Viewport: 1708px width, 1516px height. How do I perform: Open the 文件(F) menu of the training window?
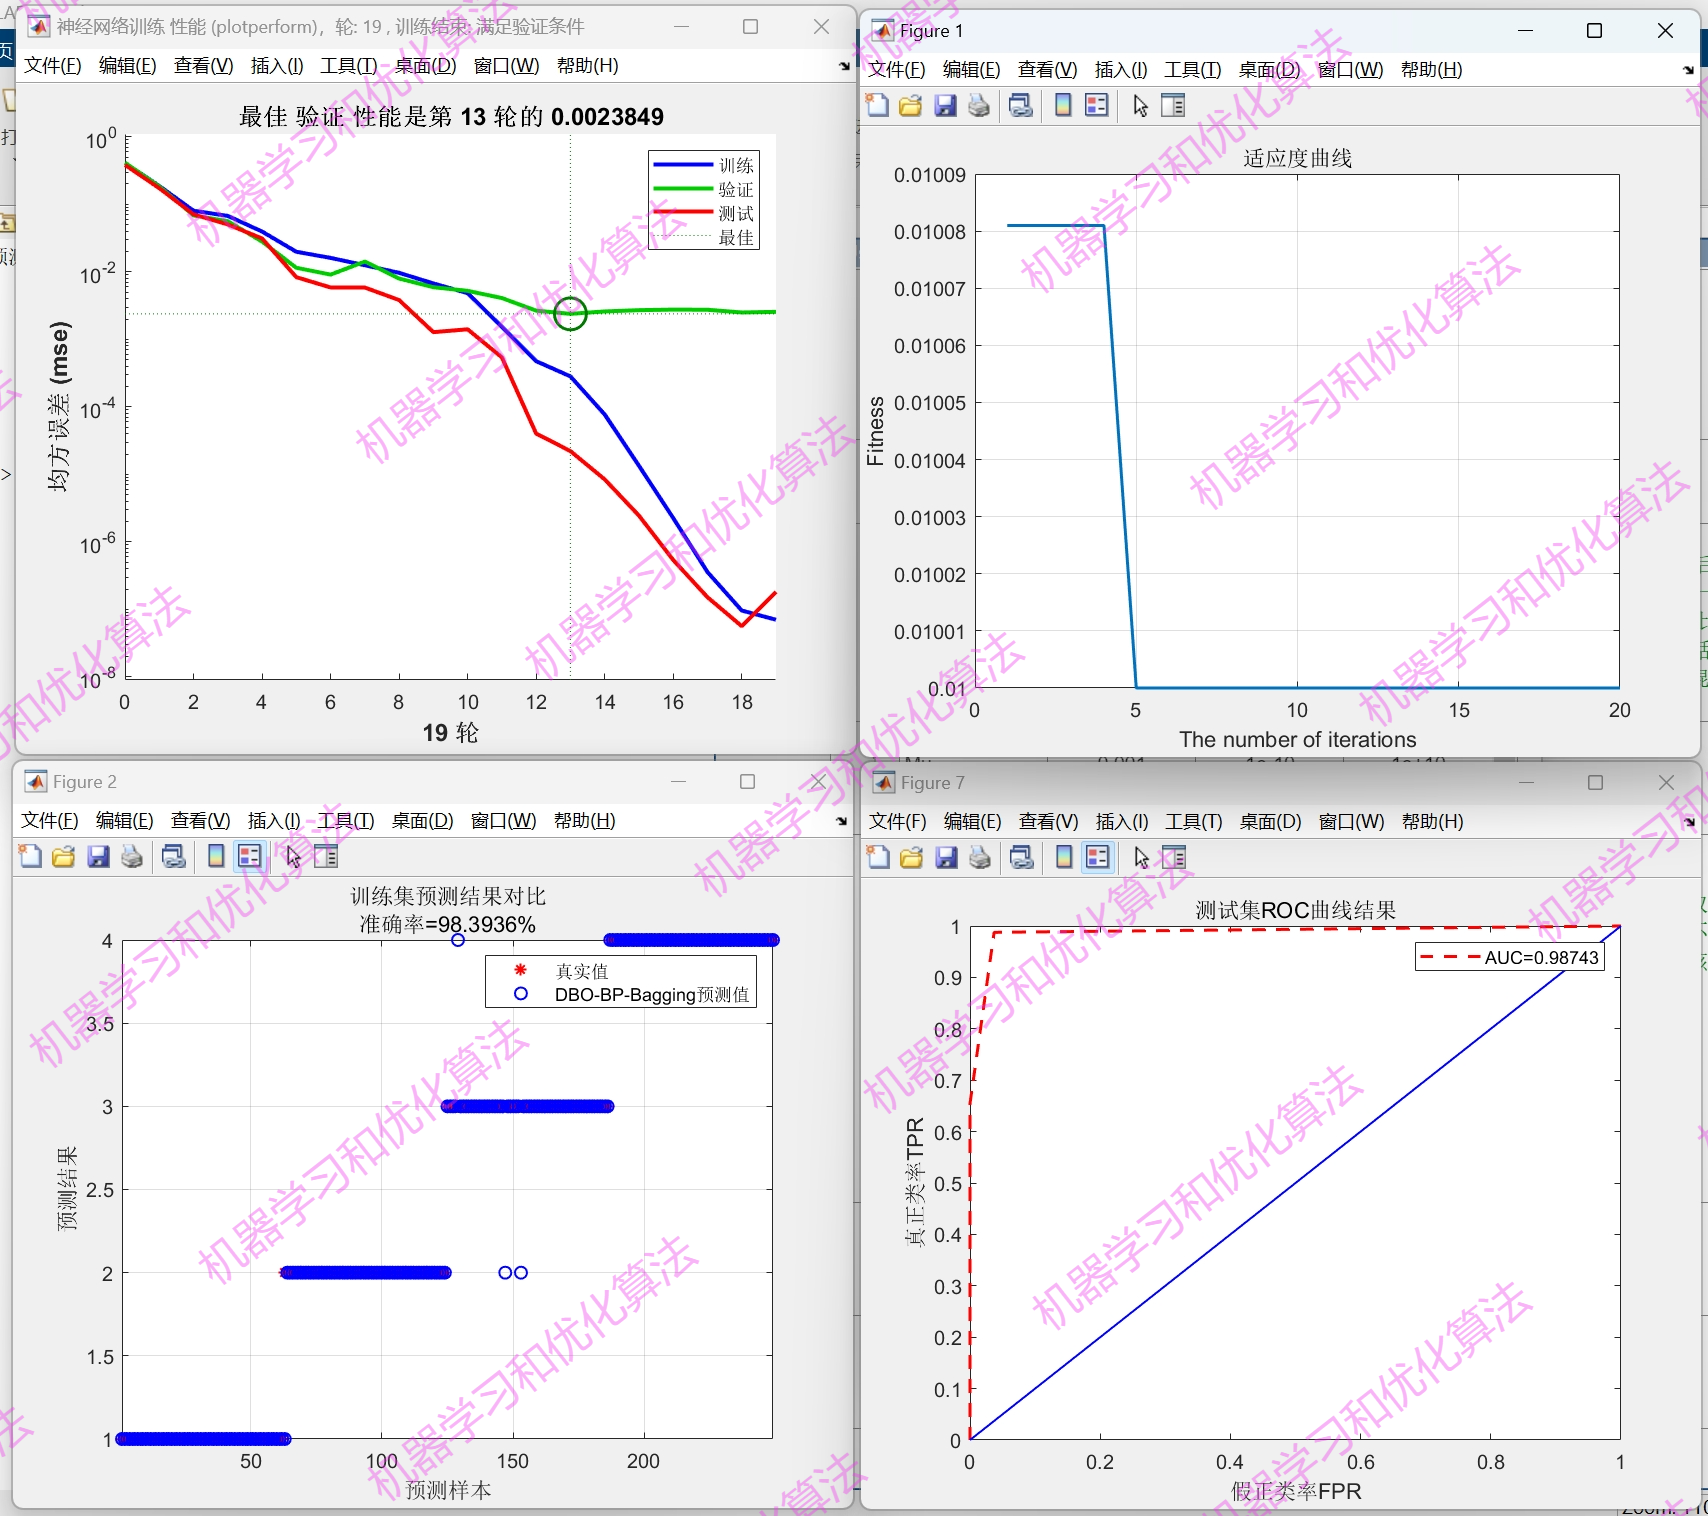click(52, 66)
